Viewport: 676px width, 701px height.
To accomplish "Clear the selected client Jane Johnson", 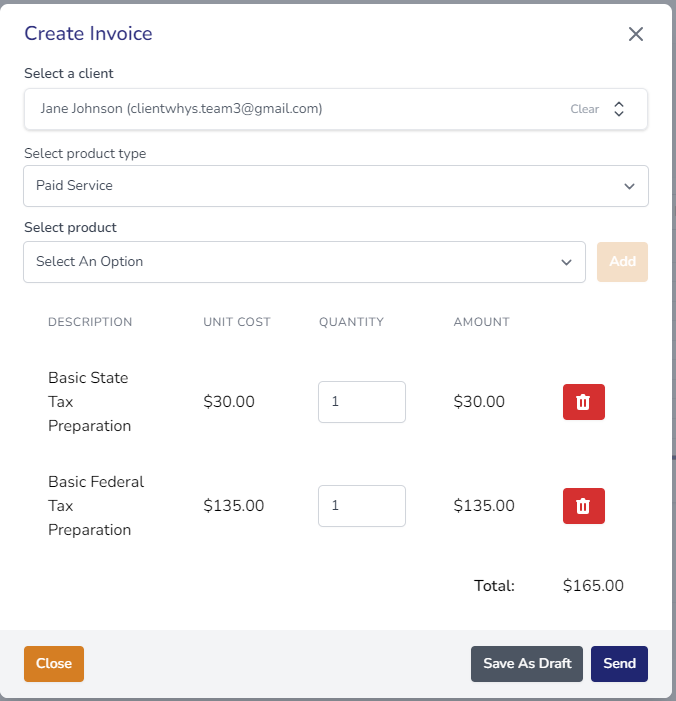I will tap(584, 109).
